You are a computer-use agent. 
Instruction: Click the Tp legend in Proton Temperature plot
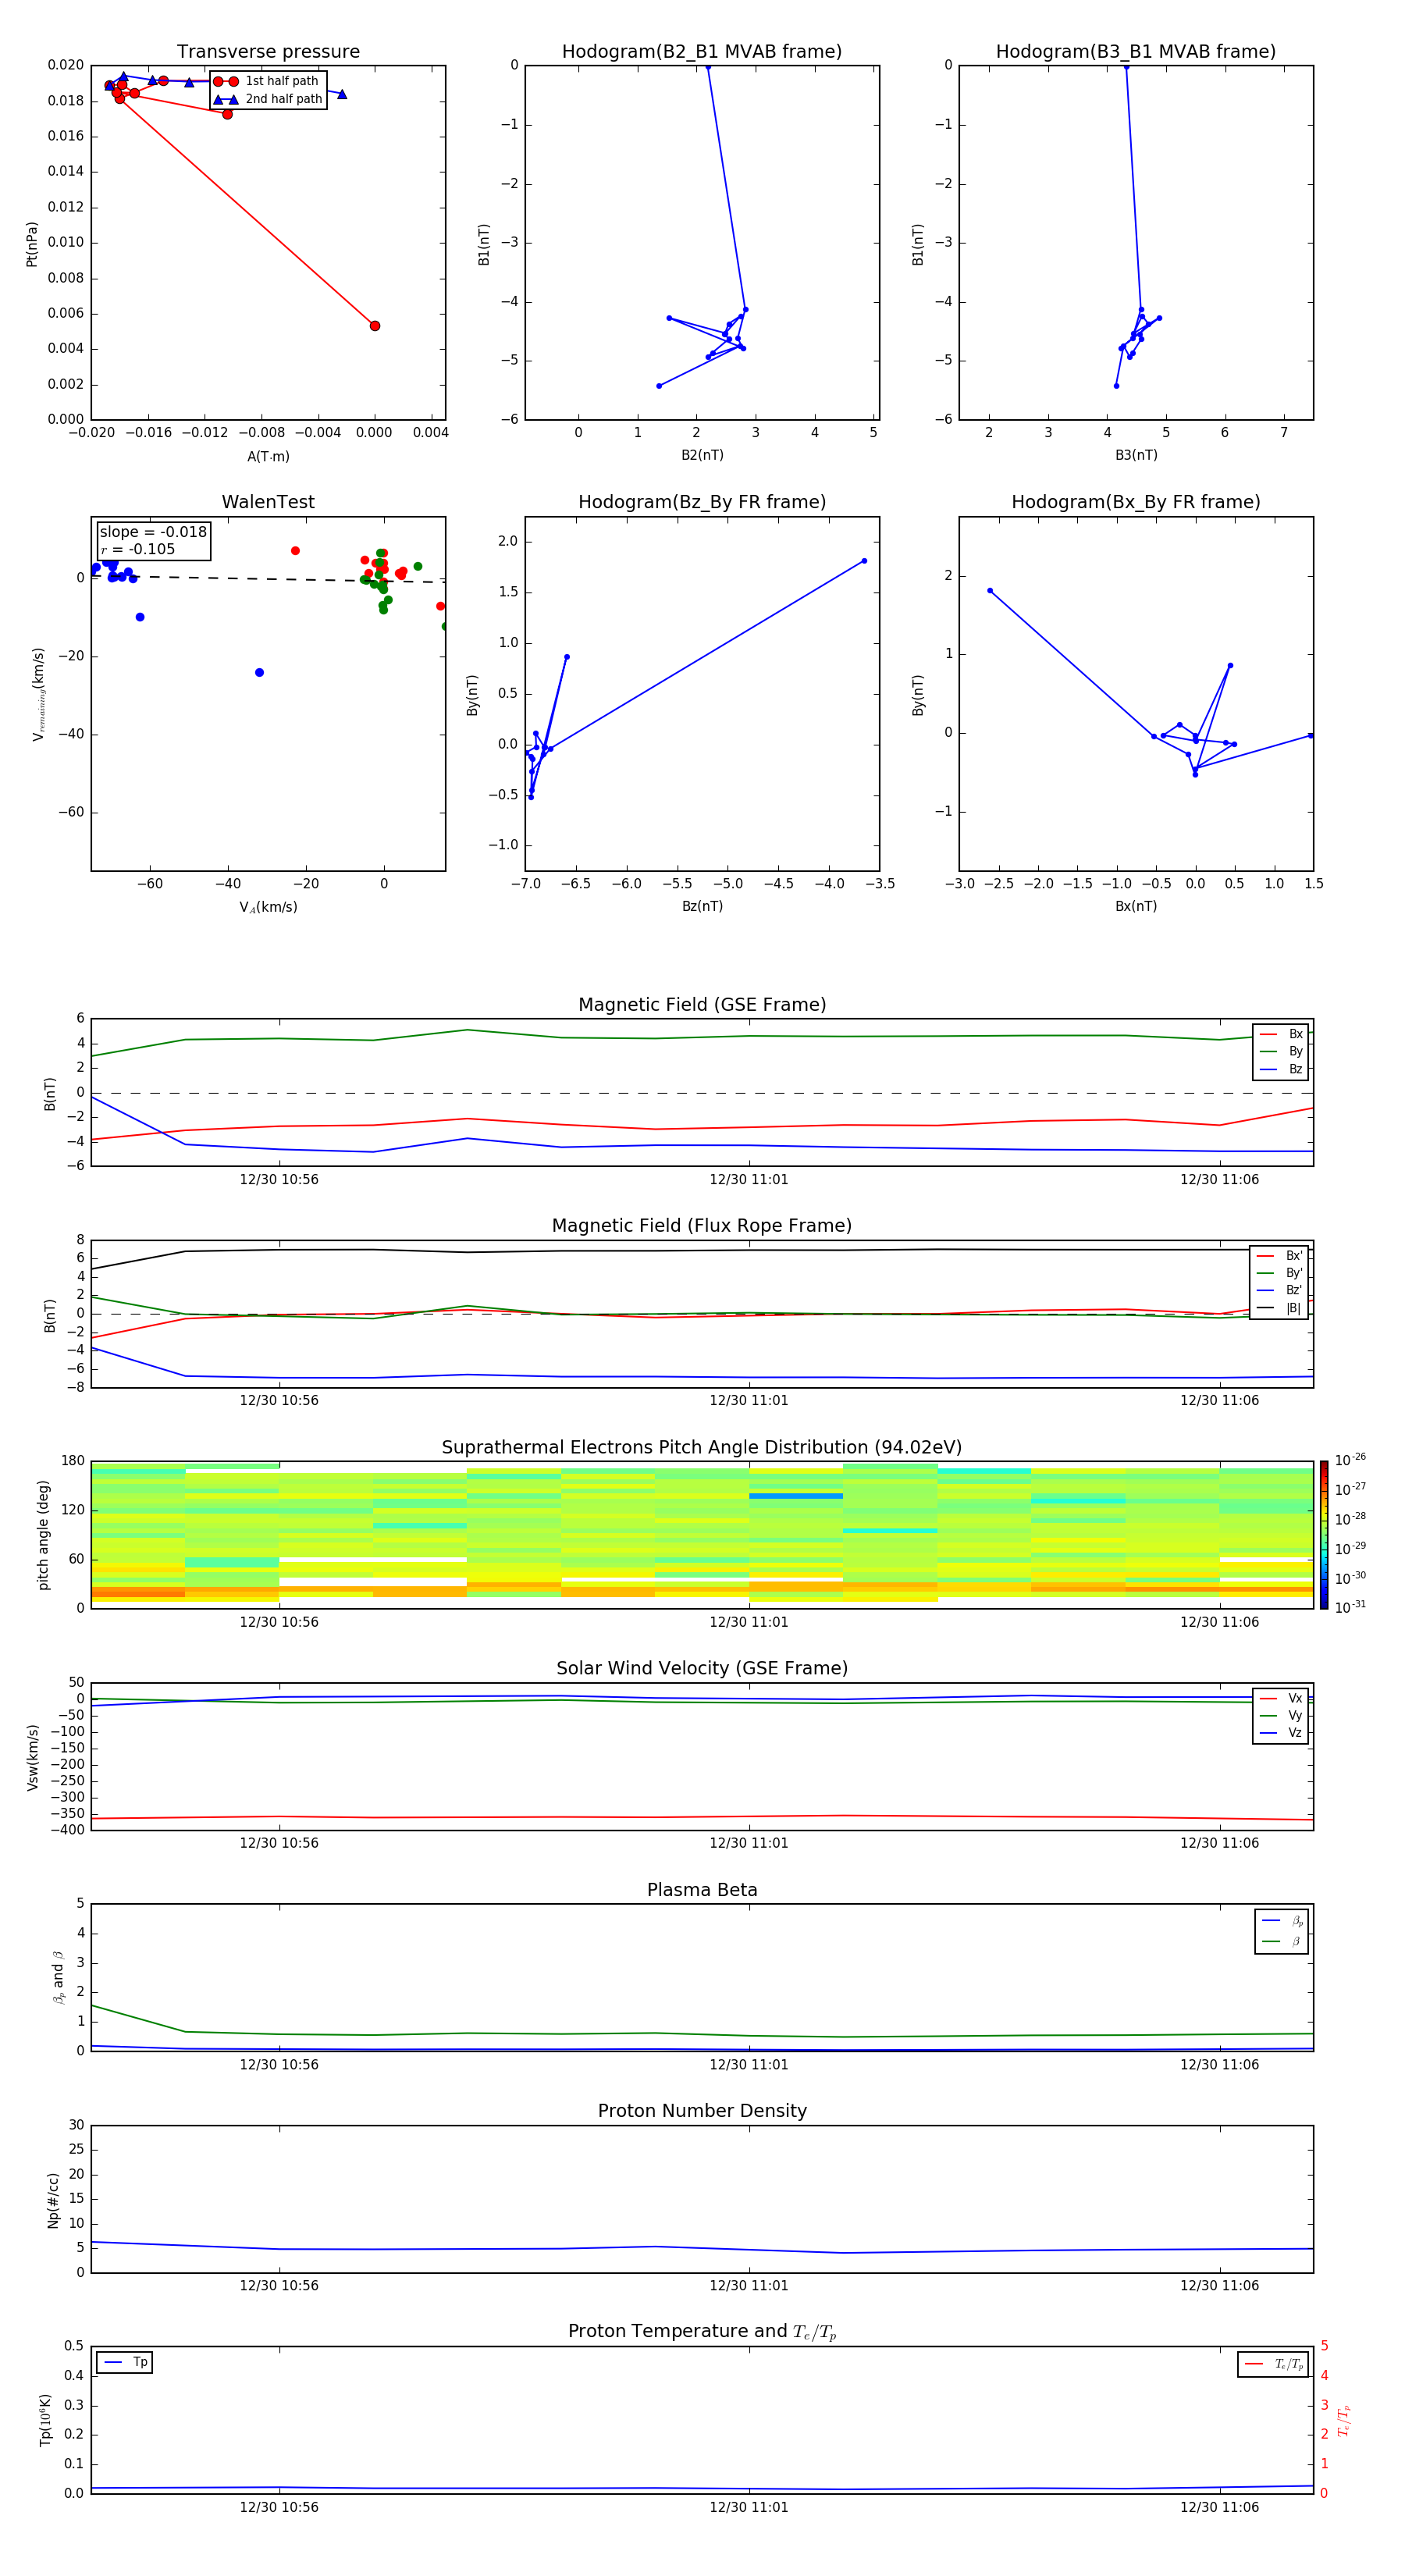[125, 2362]
